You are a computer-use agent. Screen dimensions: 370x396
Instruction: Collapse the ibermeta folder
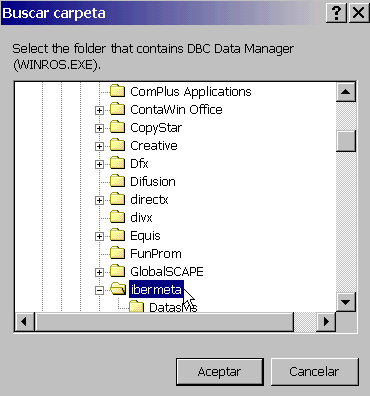coord(99,290)
